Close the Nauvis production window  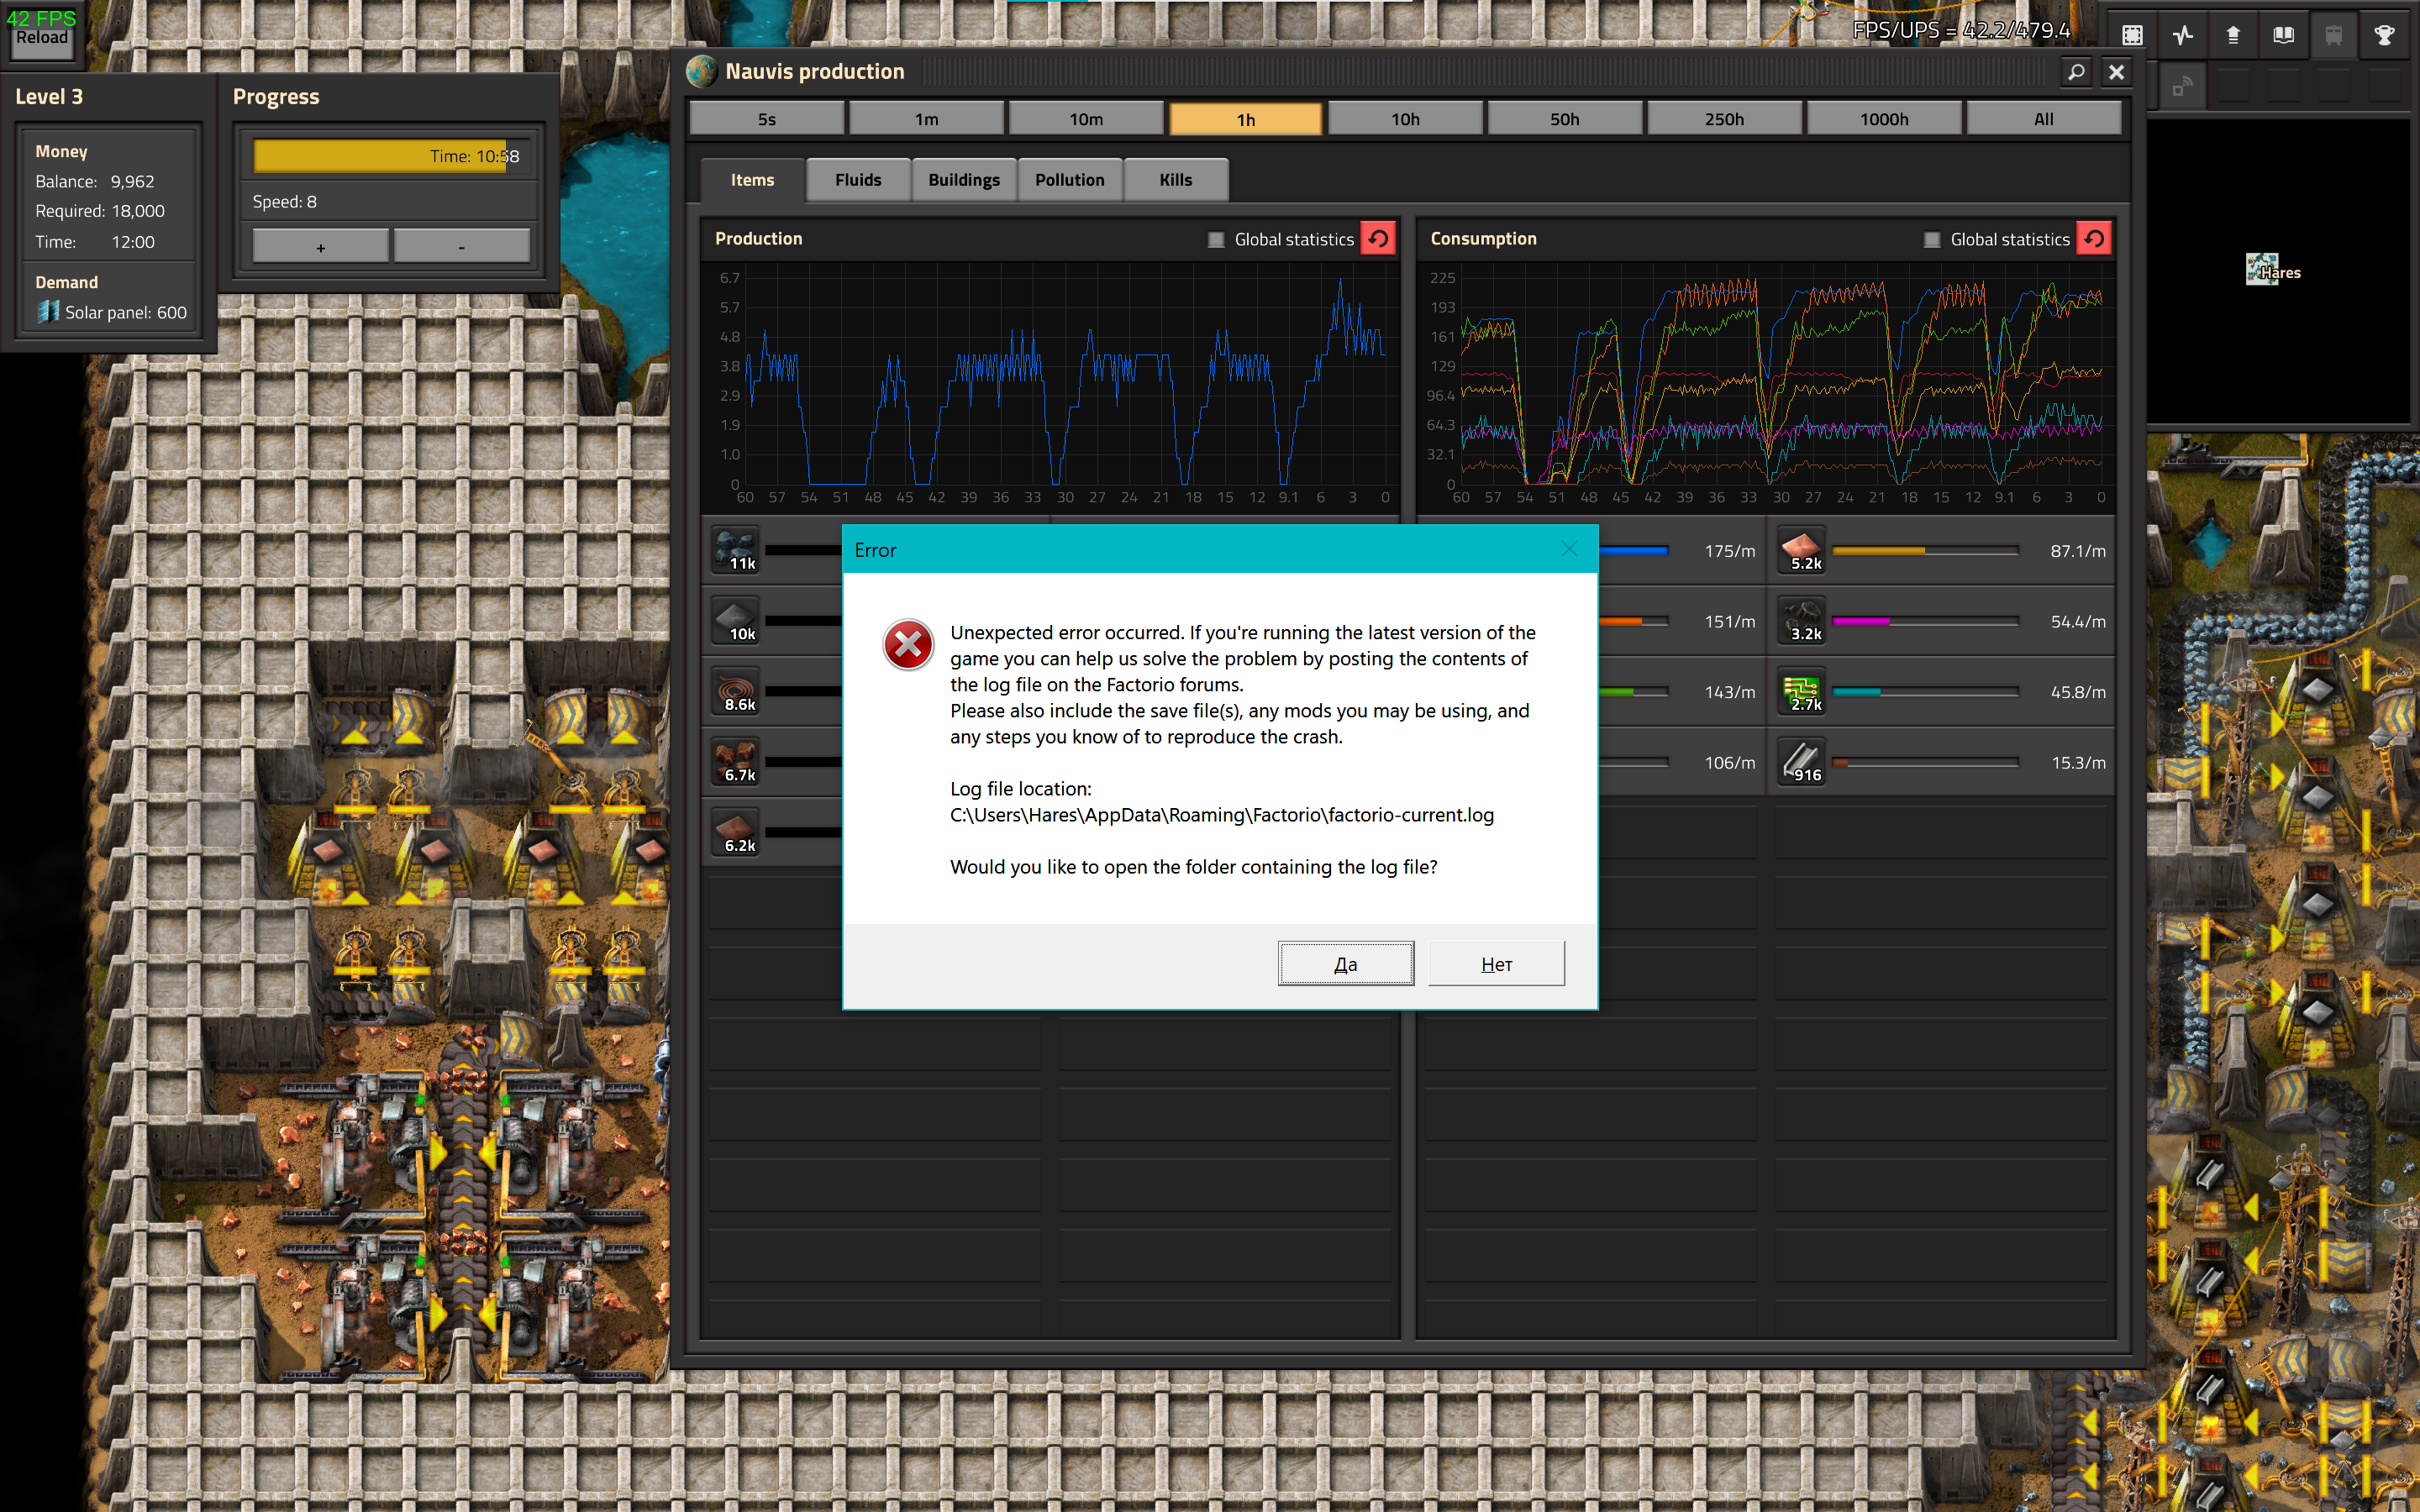(x=2116, y=72)
